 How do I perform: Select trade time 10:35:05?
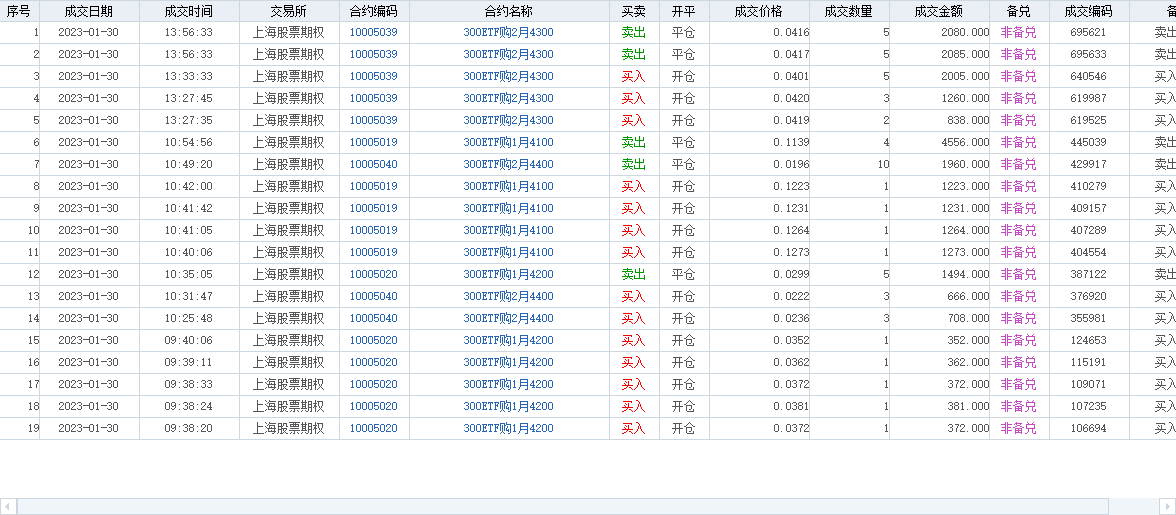pos(188,274)
